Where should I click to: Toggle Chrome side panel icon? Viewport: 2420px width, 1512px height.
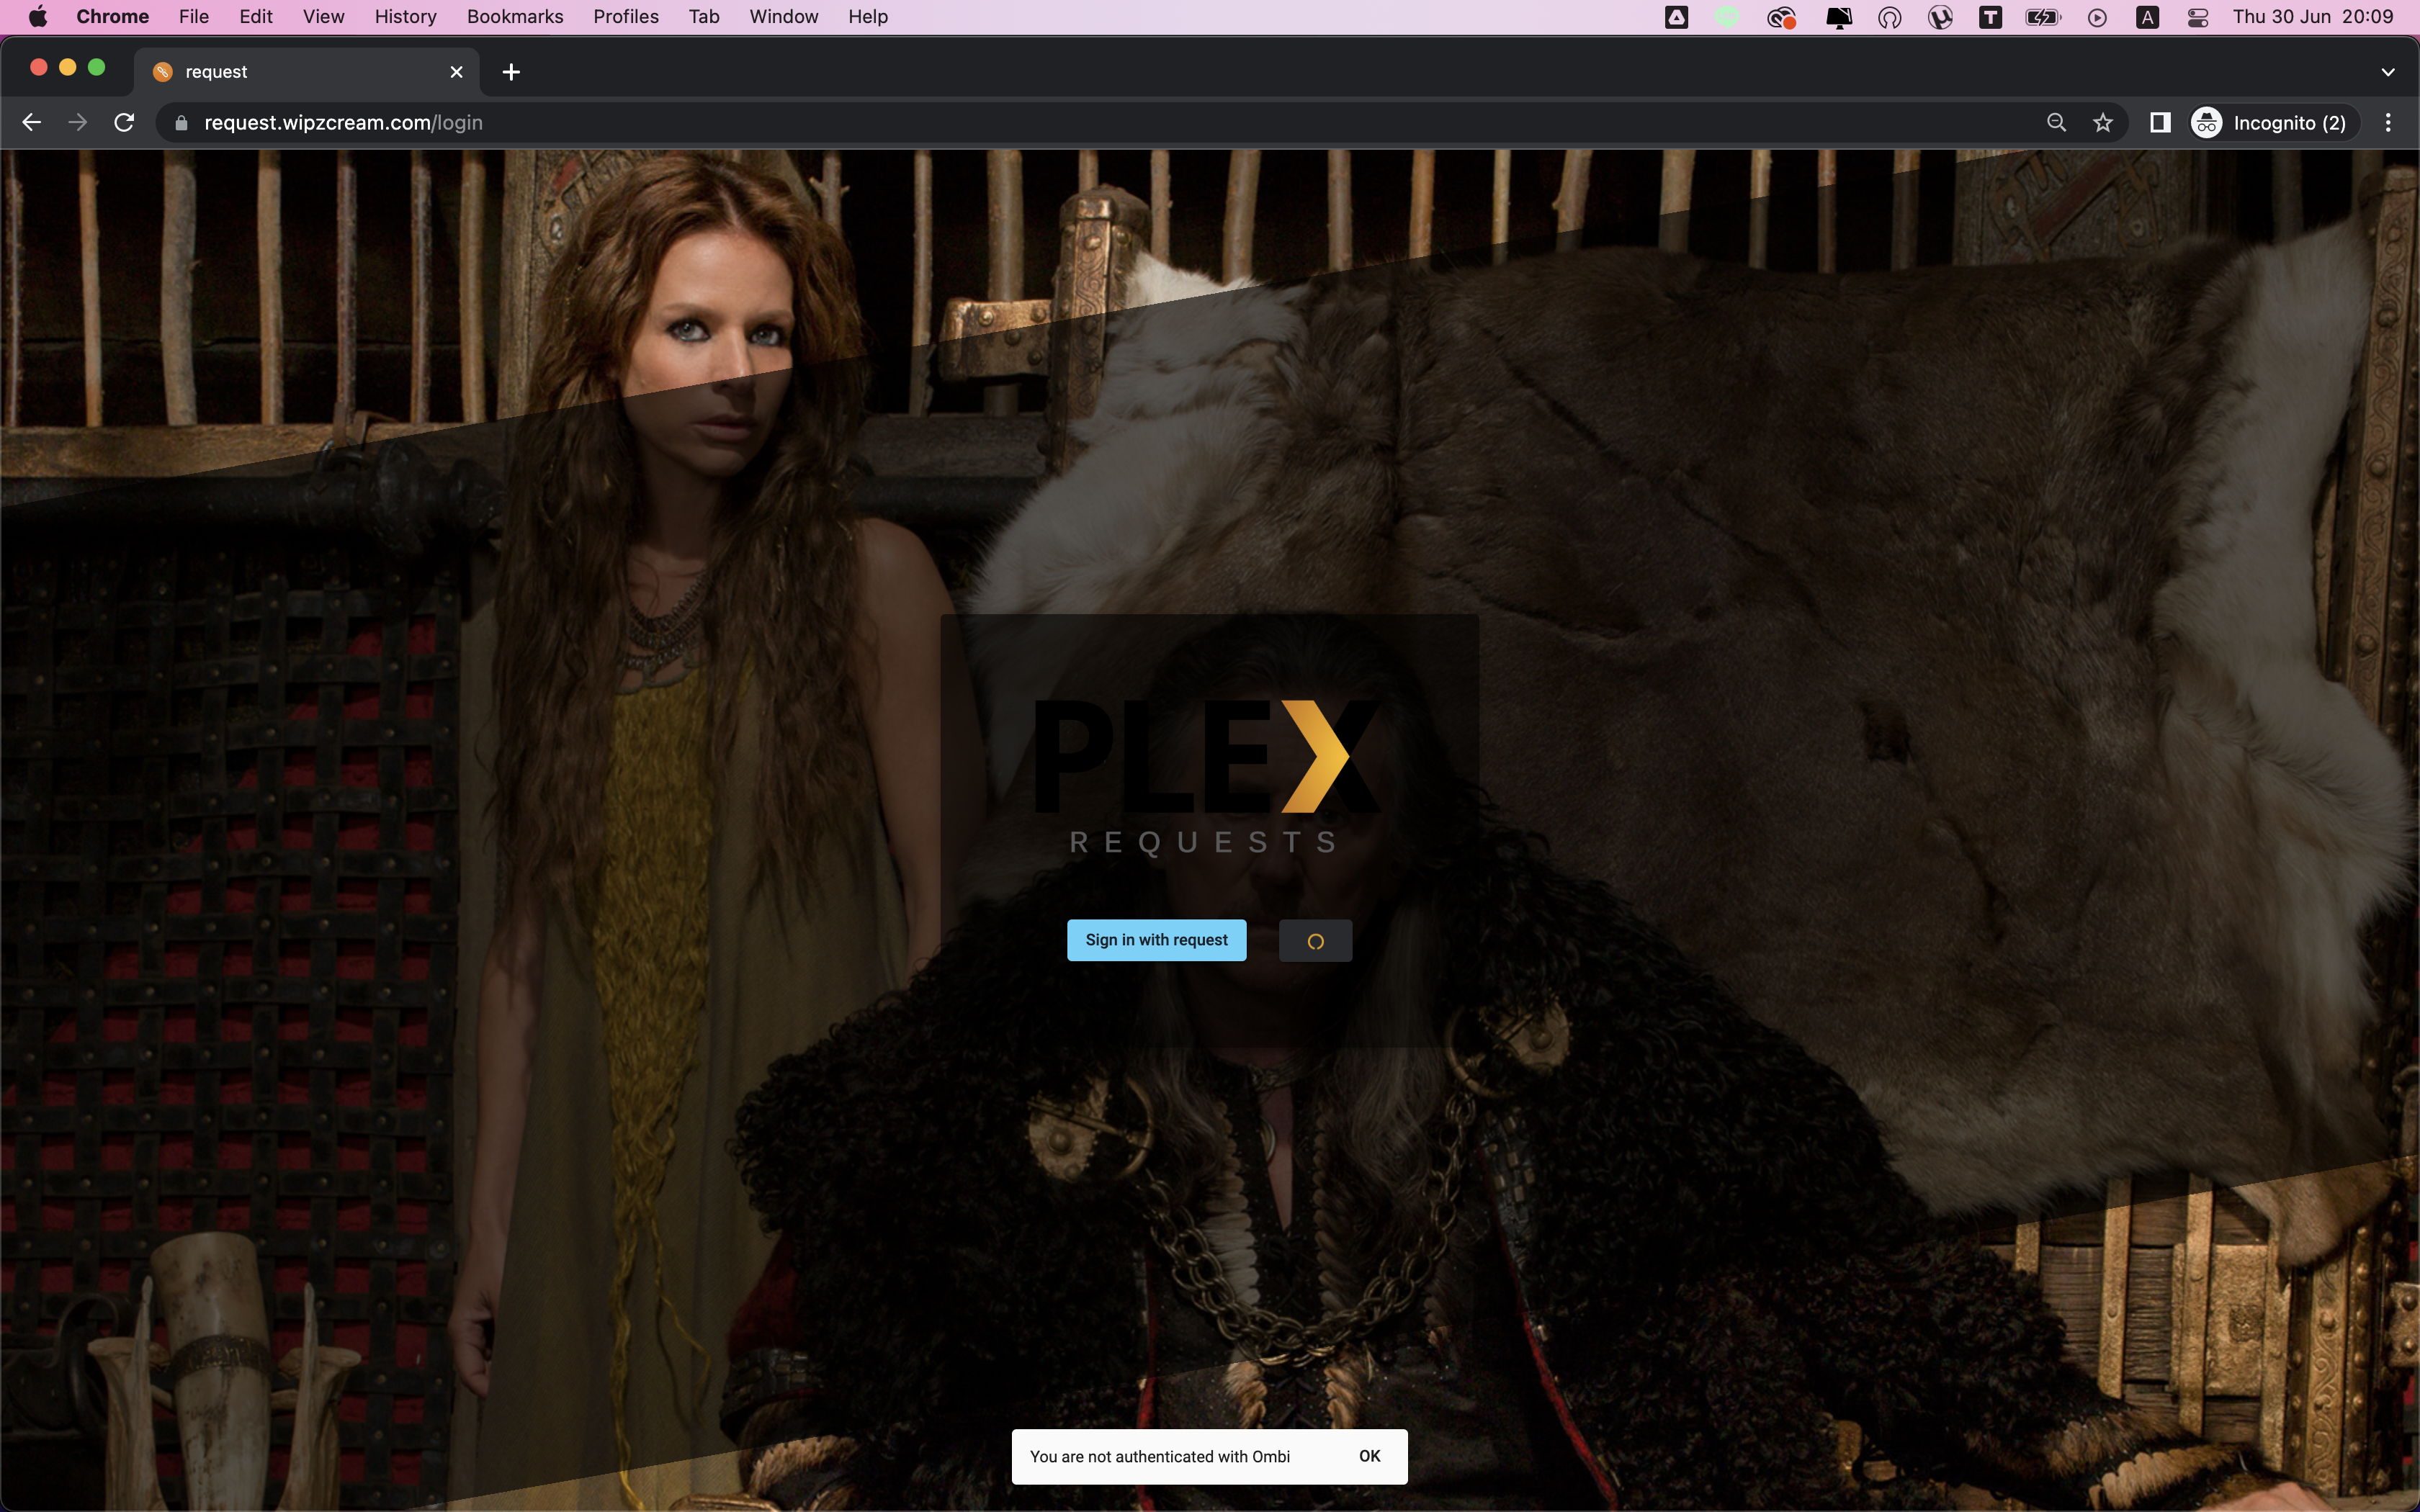(2159, 123)
